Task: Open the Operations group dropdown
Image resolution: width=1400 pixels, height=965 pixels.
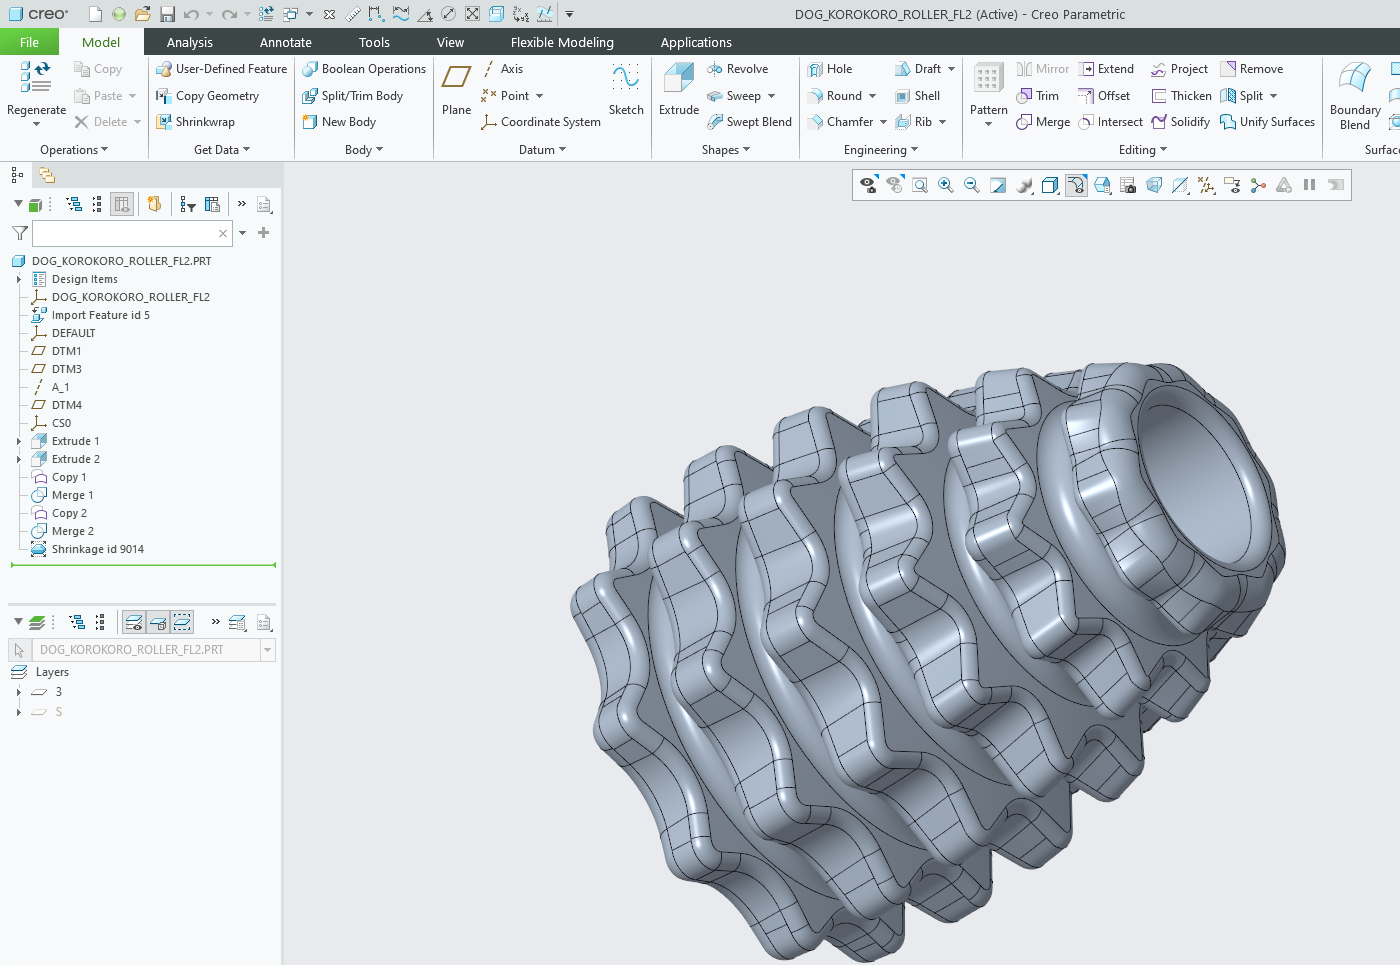Action: tap(73, 150)
